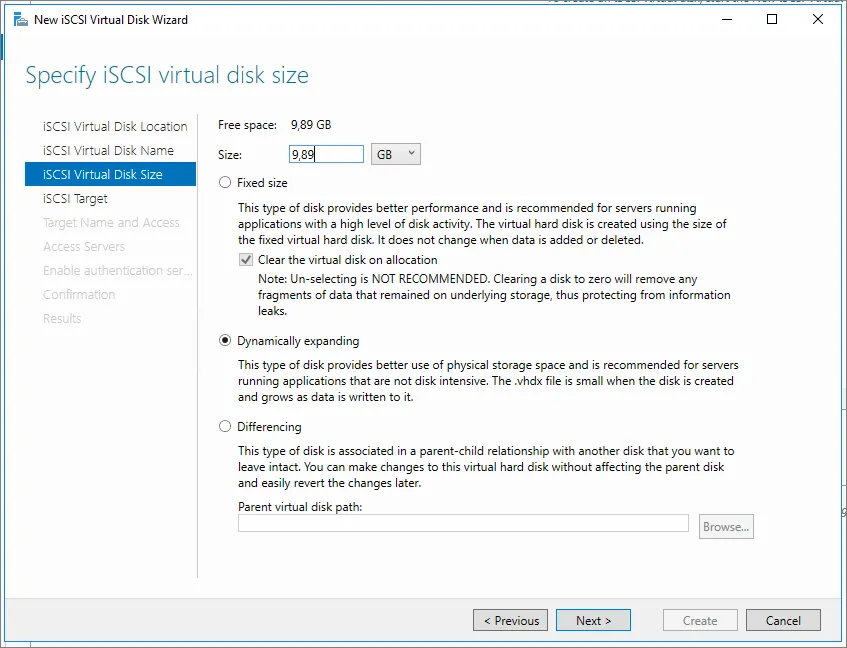Go to iSCSI Virtual Disk Location step
The height and width of the screenshot is (648, 847).
pos(115,127)
